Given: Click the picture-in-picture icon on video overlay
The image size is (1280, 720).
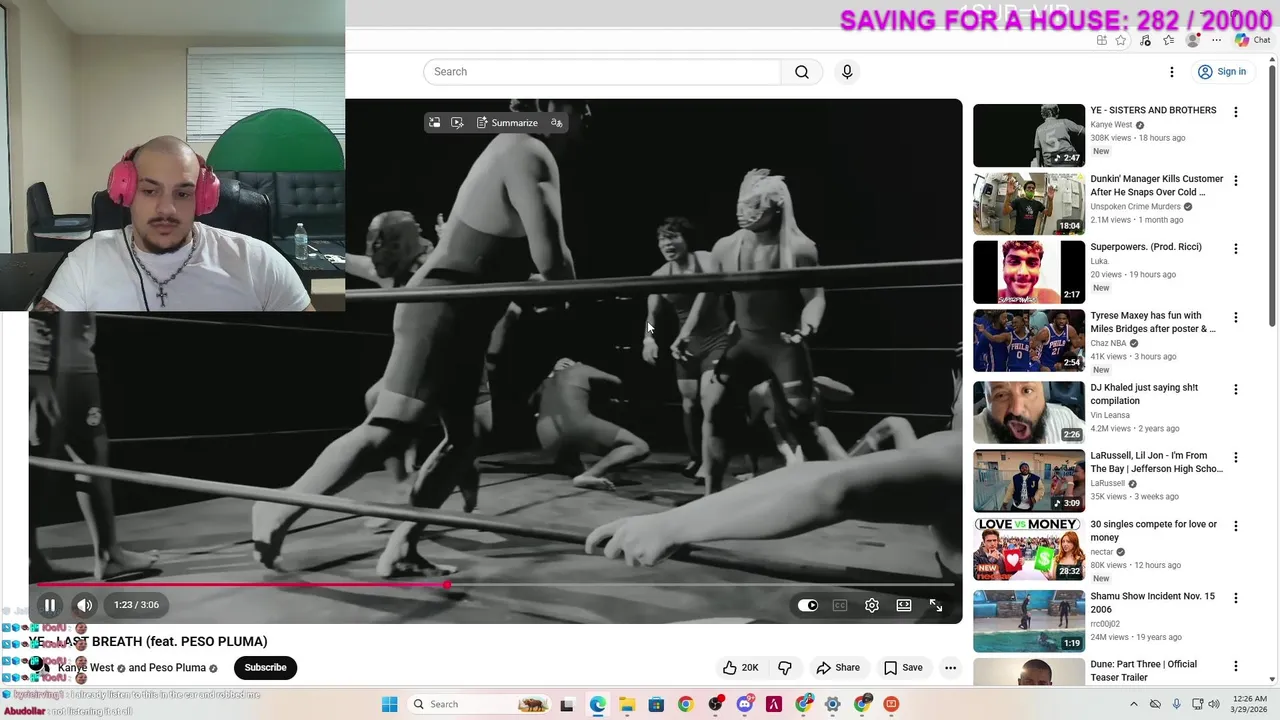Looking at the screenshot, I should tap(434, 123).
